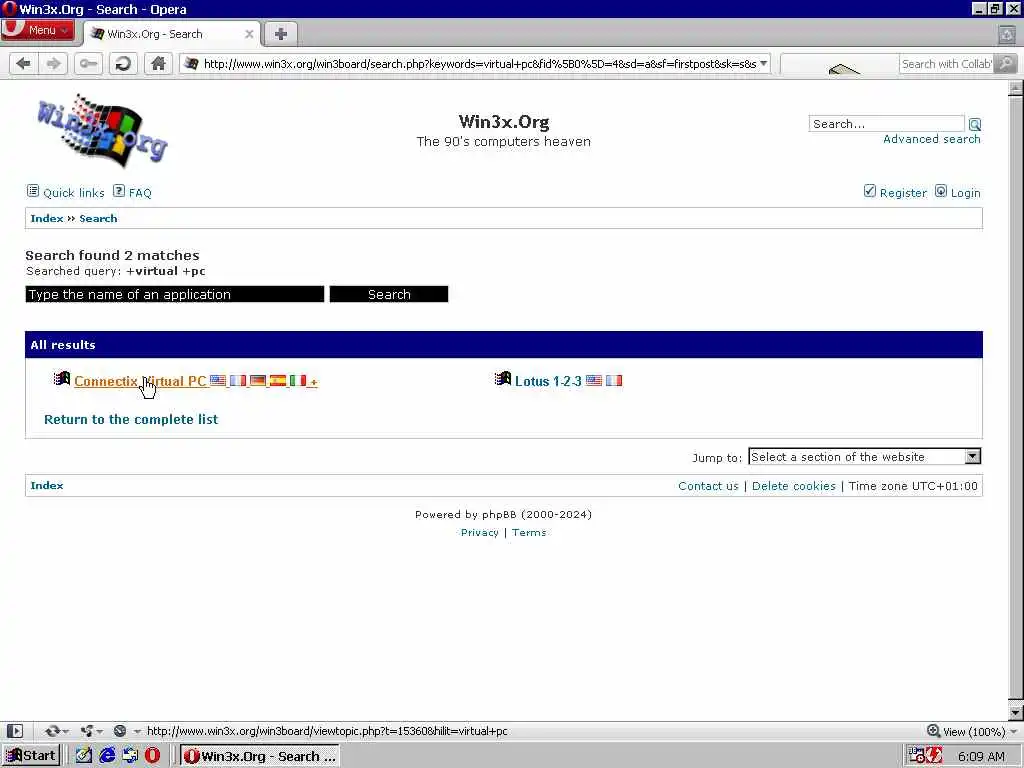Select the Win3x.Org - Search tab
1024x768 pixels.
tap(171, 34)
